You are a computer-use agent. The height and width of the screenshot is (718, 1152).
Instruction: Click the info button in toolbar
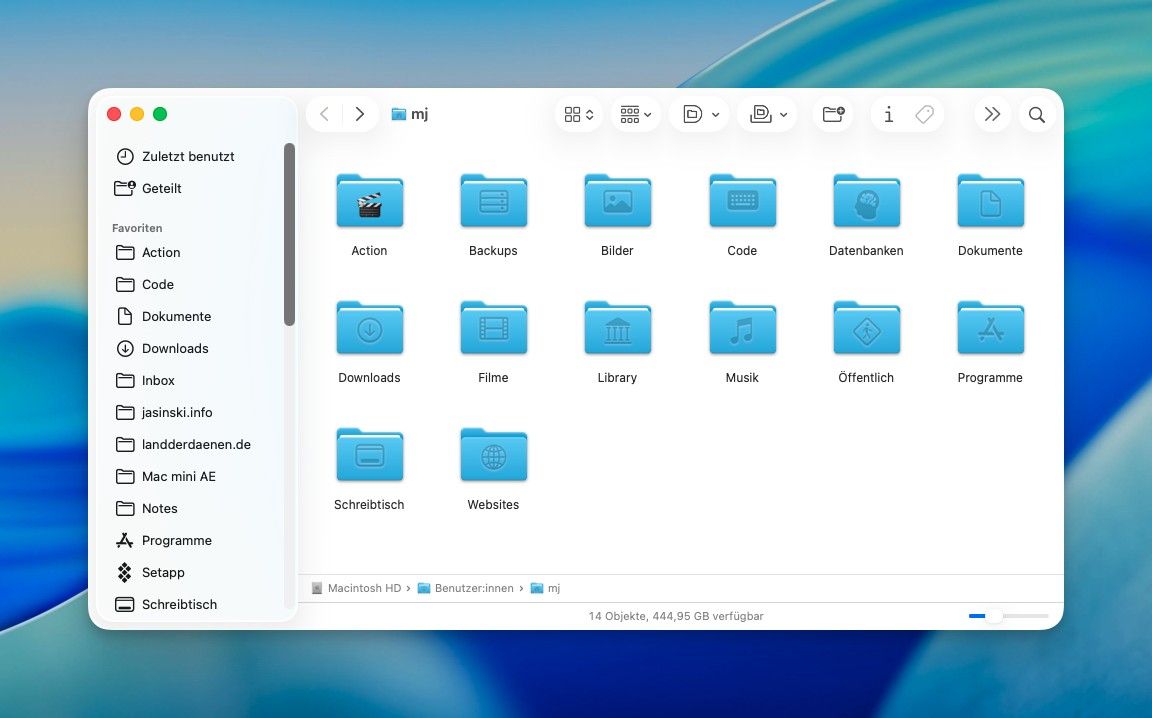(888, 115)
